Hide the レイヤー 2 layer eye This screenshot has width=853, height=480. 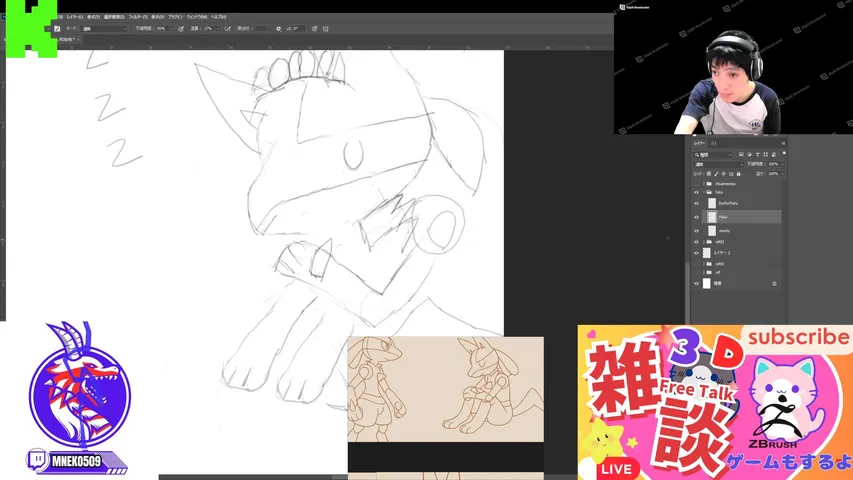click(x=696, y=253)
